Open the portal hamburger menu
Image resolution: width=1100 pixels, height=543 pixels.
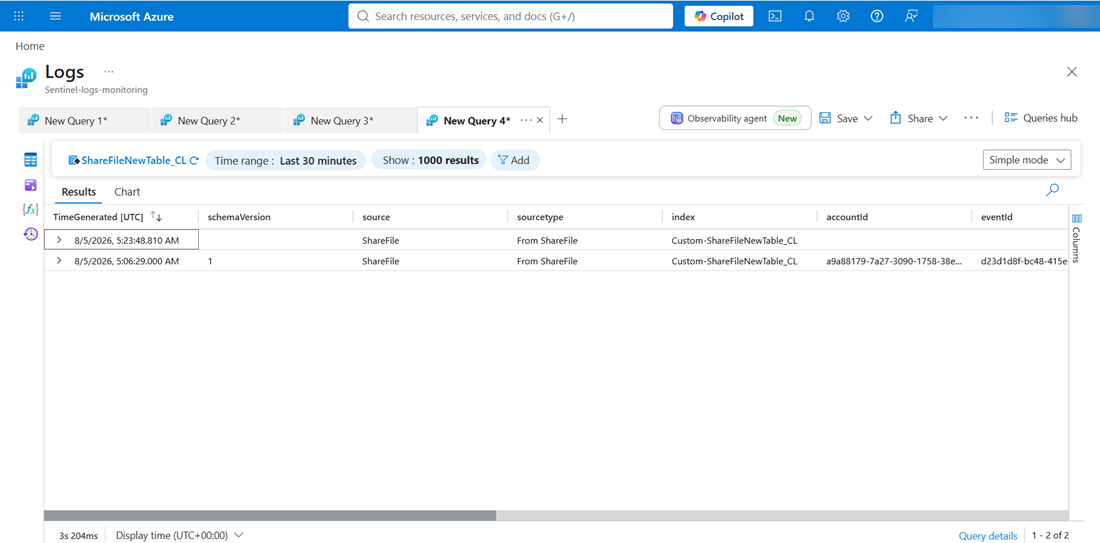pyautogui.click(x=55, y=16)
